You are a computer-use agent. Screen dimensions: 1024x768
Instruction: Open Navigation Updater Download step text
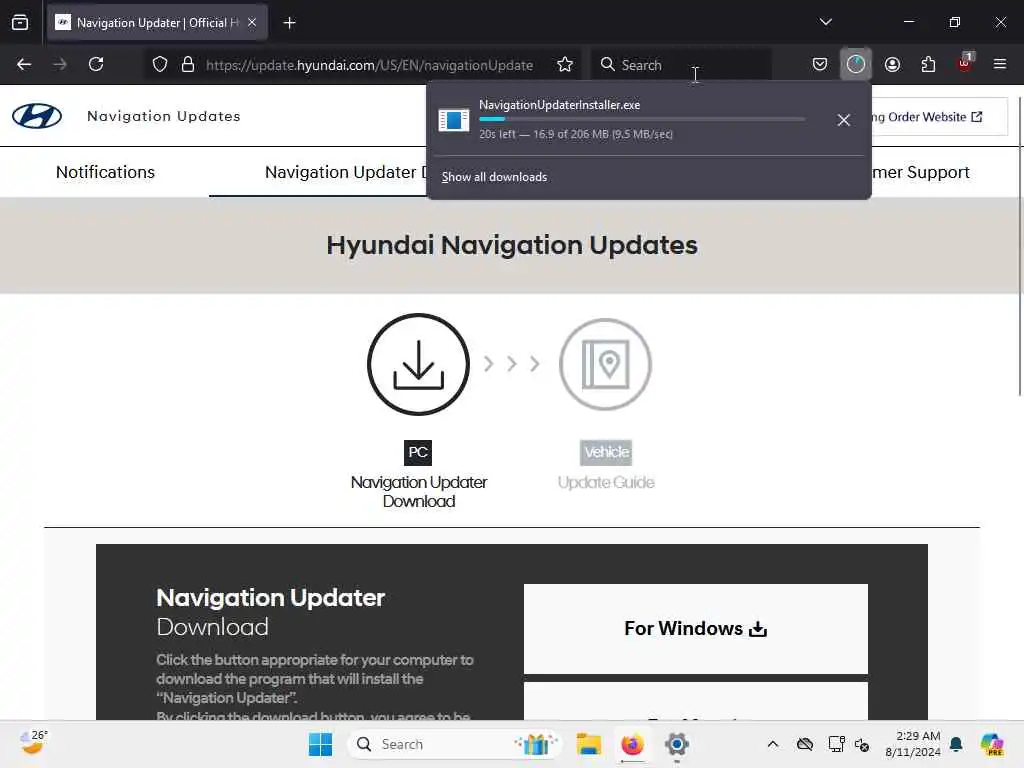419,491
